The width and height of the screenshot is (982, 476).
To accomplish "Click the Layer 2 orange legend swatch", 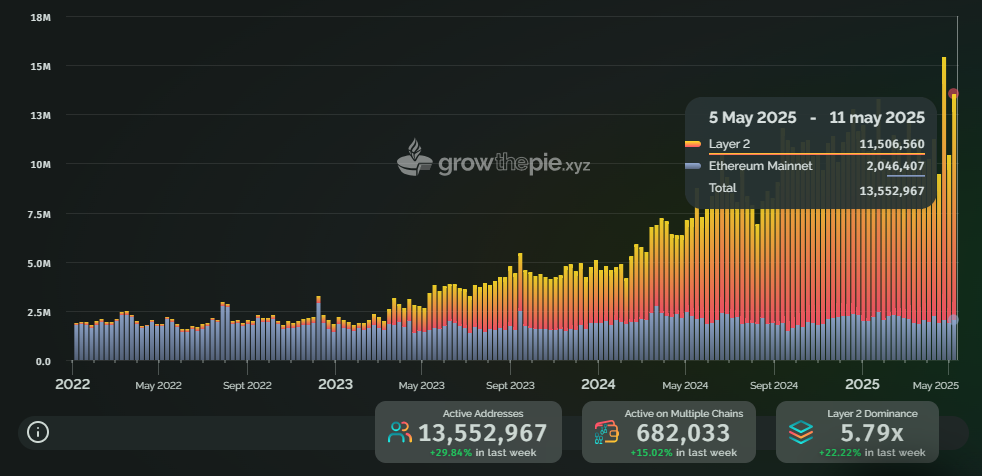I will tap(693, 145).
